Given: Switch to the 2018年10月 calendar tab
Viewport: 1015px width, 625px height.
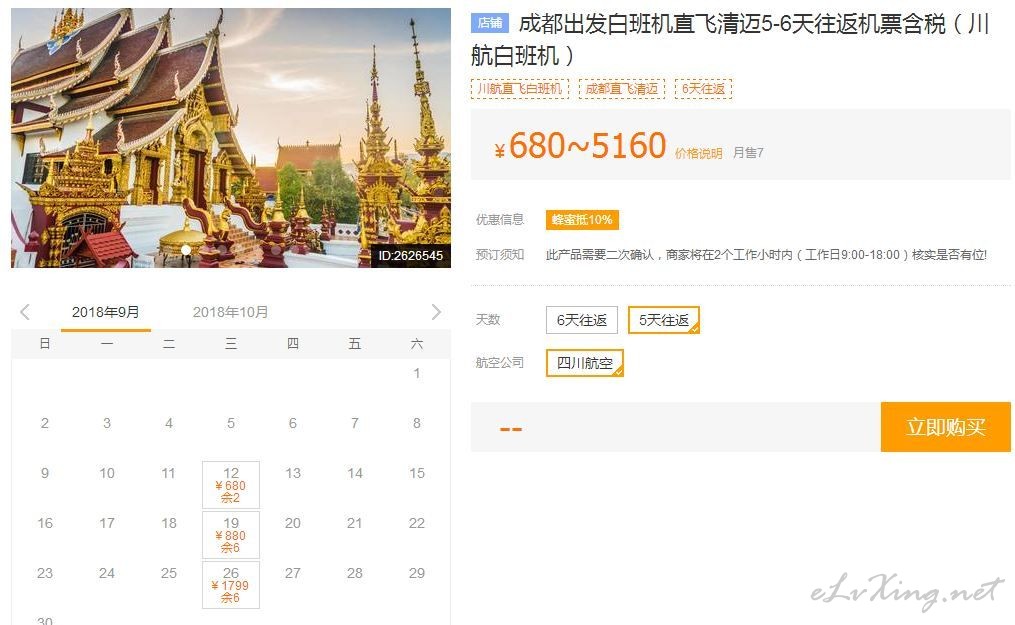Looking at the screenshot, I should point(230,312).
